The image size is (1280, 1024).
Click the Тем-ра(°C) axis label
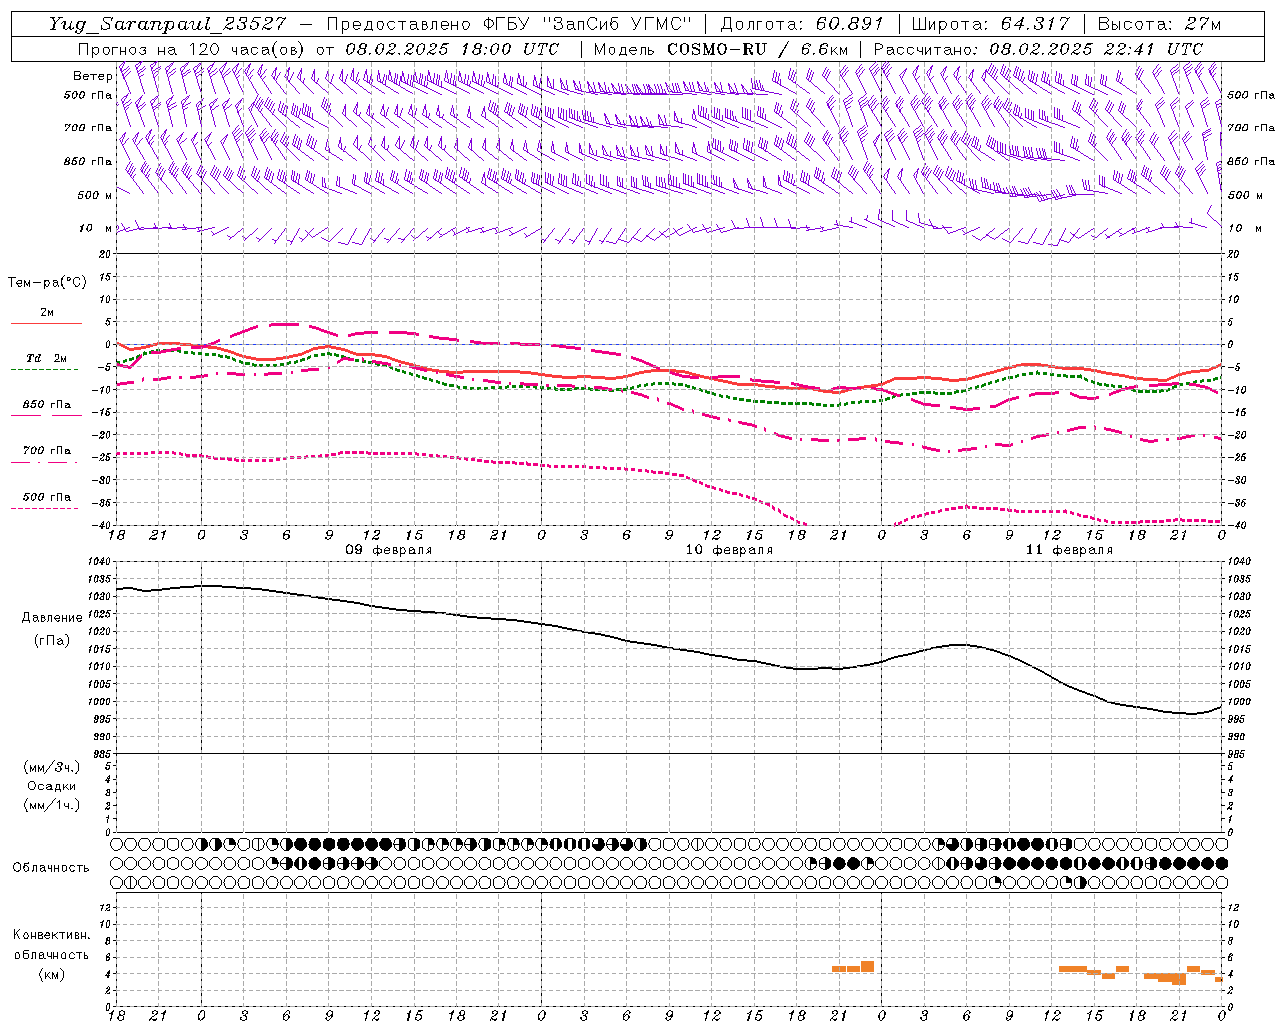(47, 283)
